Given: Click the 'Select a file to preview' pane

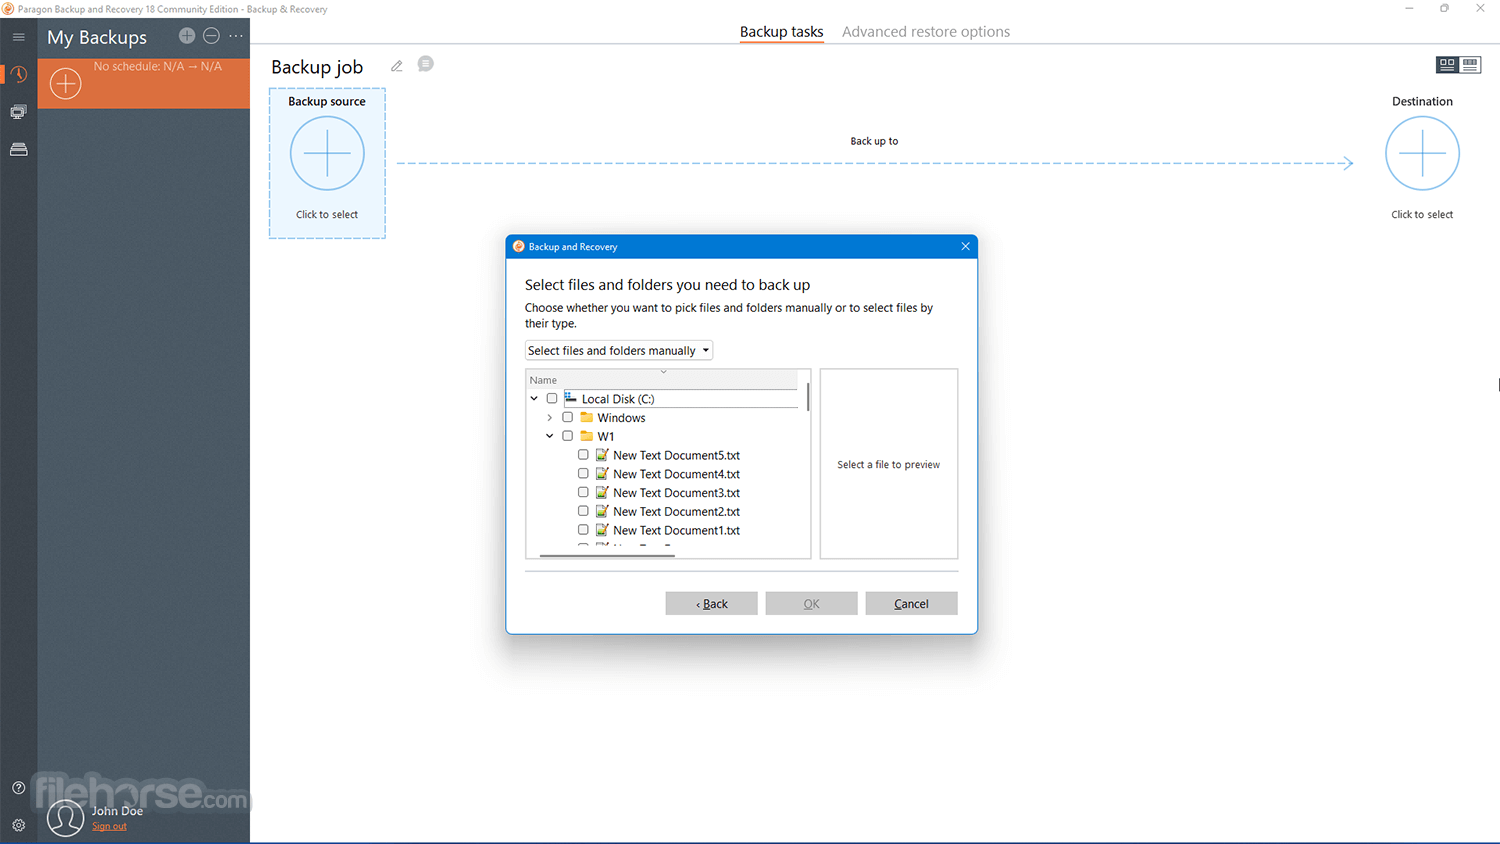Looking at the screenshot, I should click(x=888, y=464).
